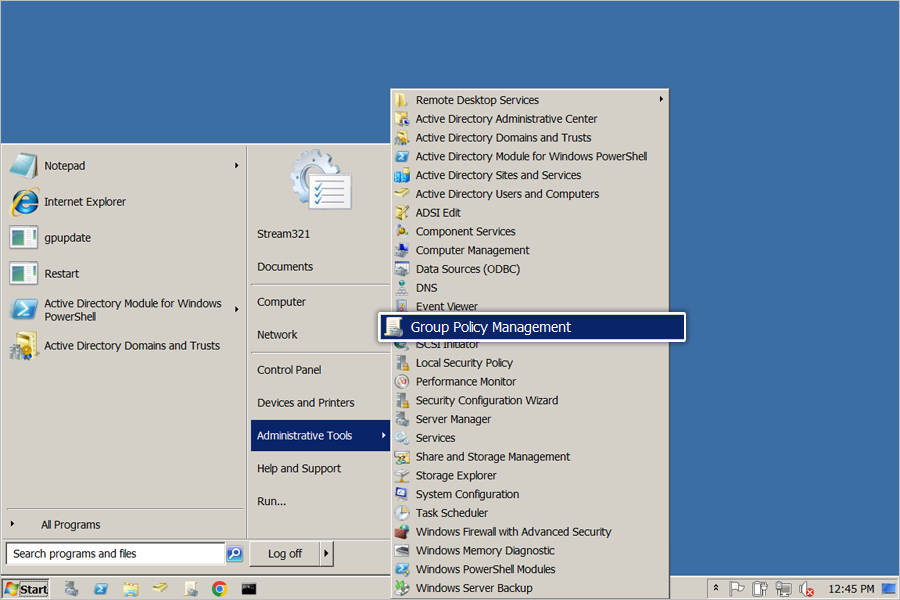Expand the Active Directory Module PowerShell jump list arrow
This screenshot has width=900, height=600.
[236, 309]
